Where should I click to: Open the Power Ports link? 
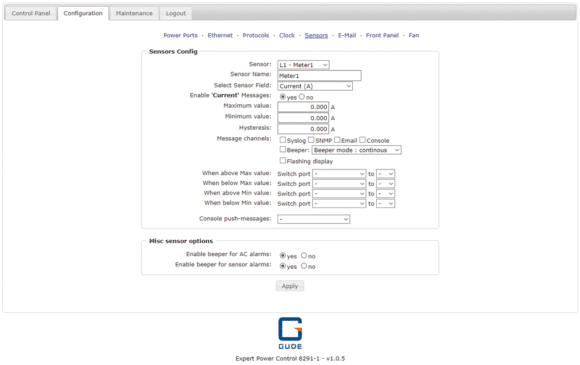(x=181, y=36)
